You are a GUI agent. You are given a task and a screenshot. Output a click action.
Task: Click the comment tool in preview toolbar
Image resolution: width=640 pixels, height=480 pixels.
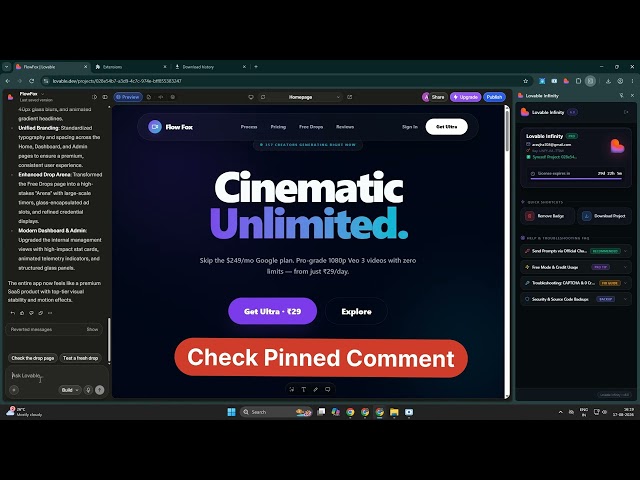(327, 389)
